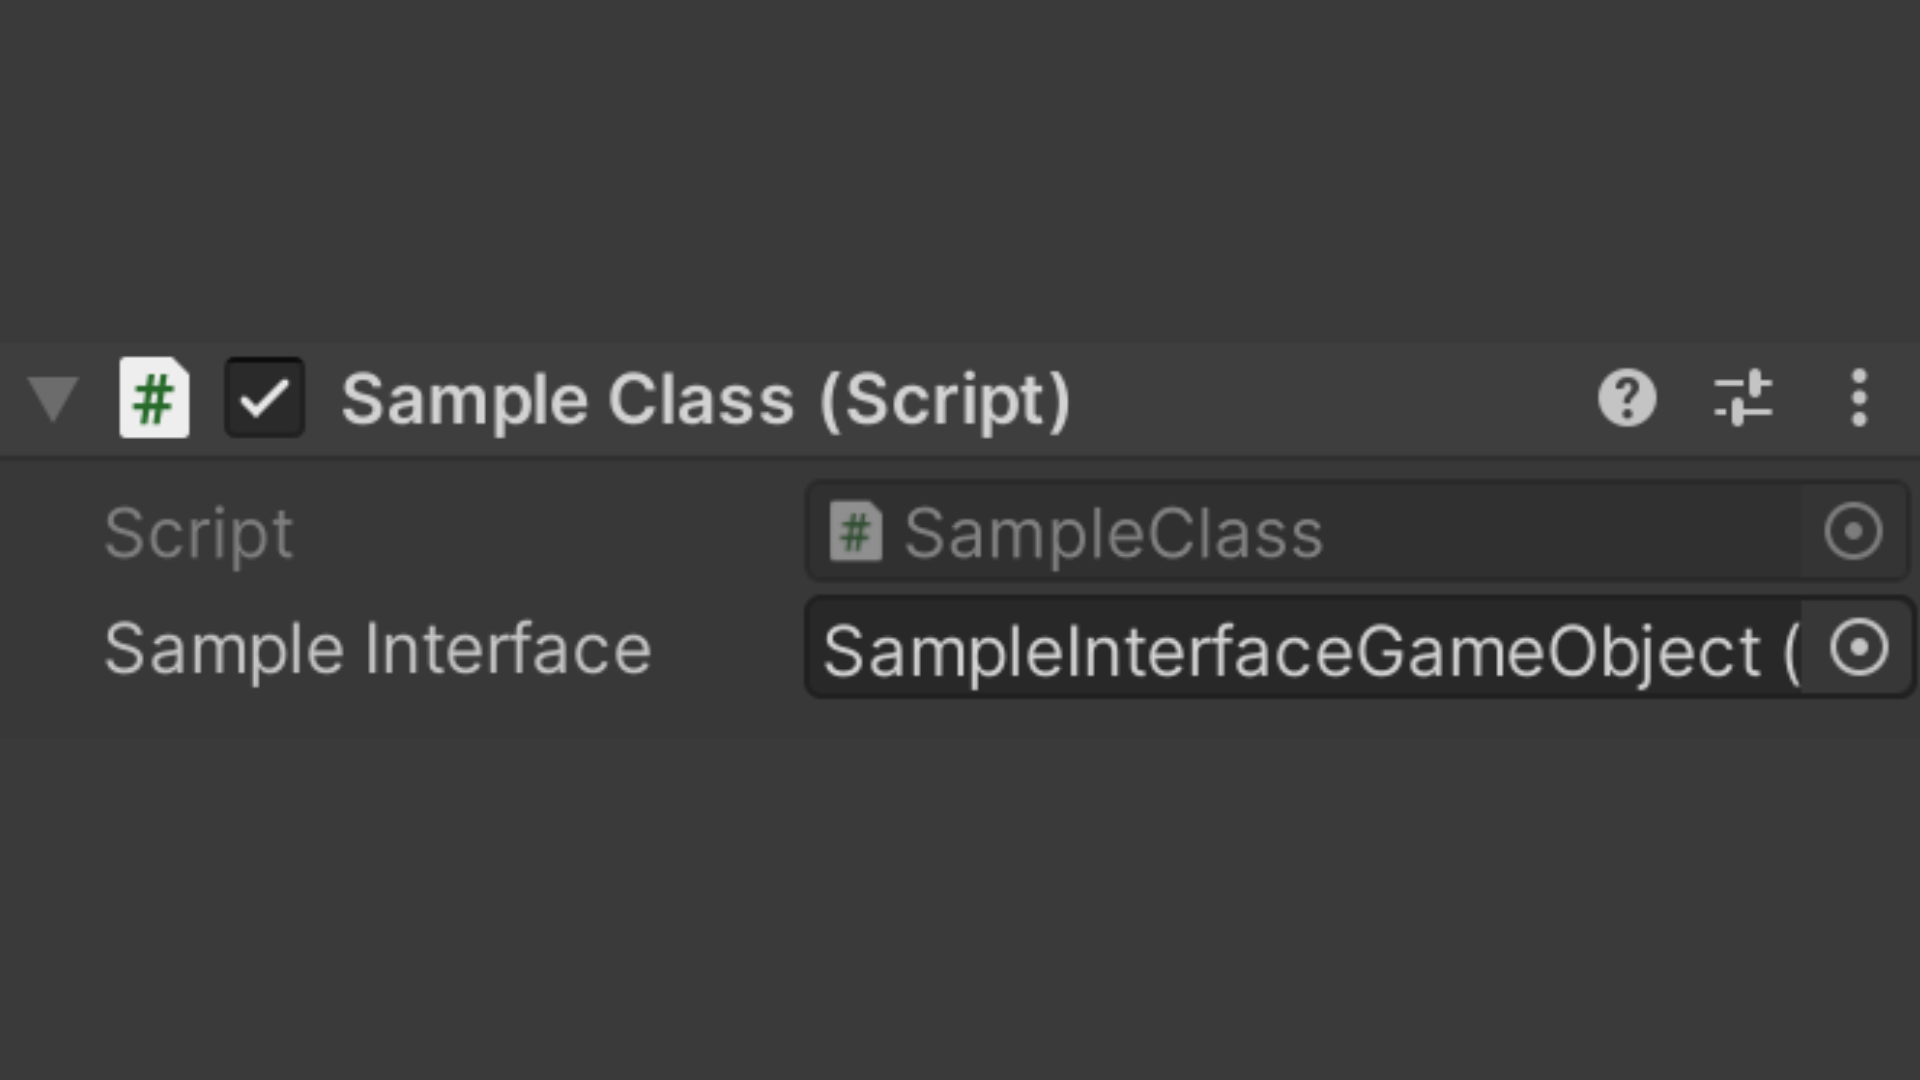Click the "Script" property label

click(198, 533)
